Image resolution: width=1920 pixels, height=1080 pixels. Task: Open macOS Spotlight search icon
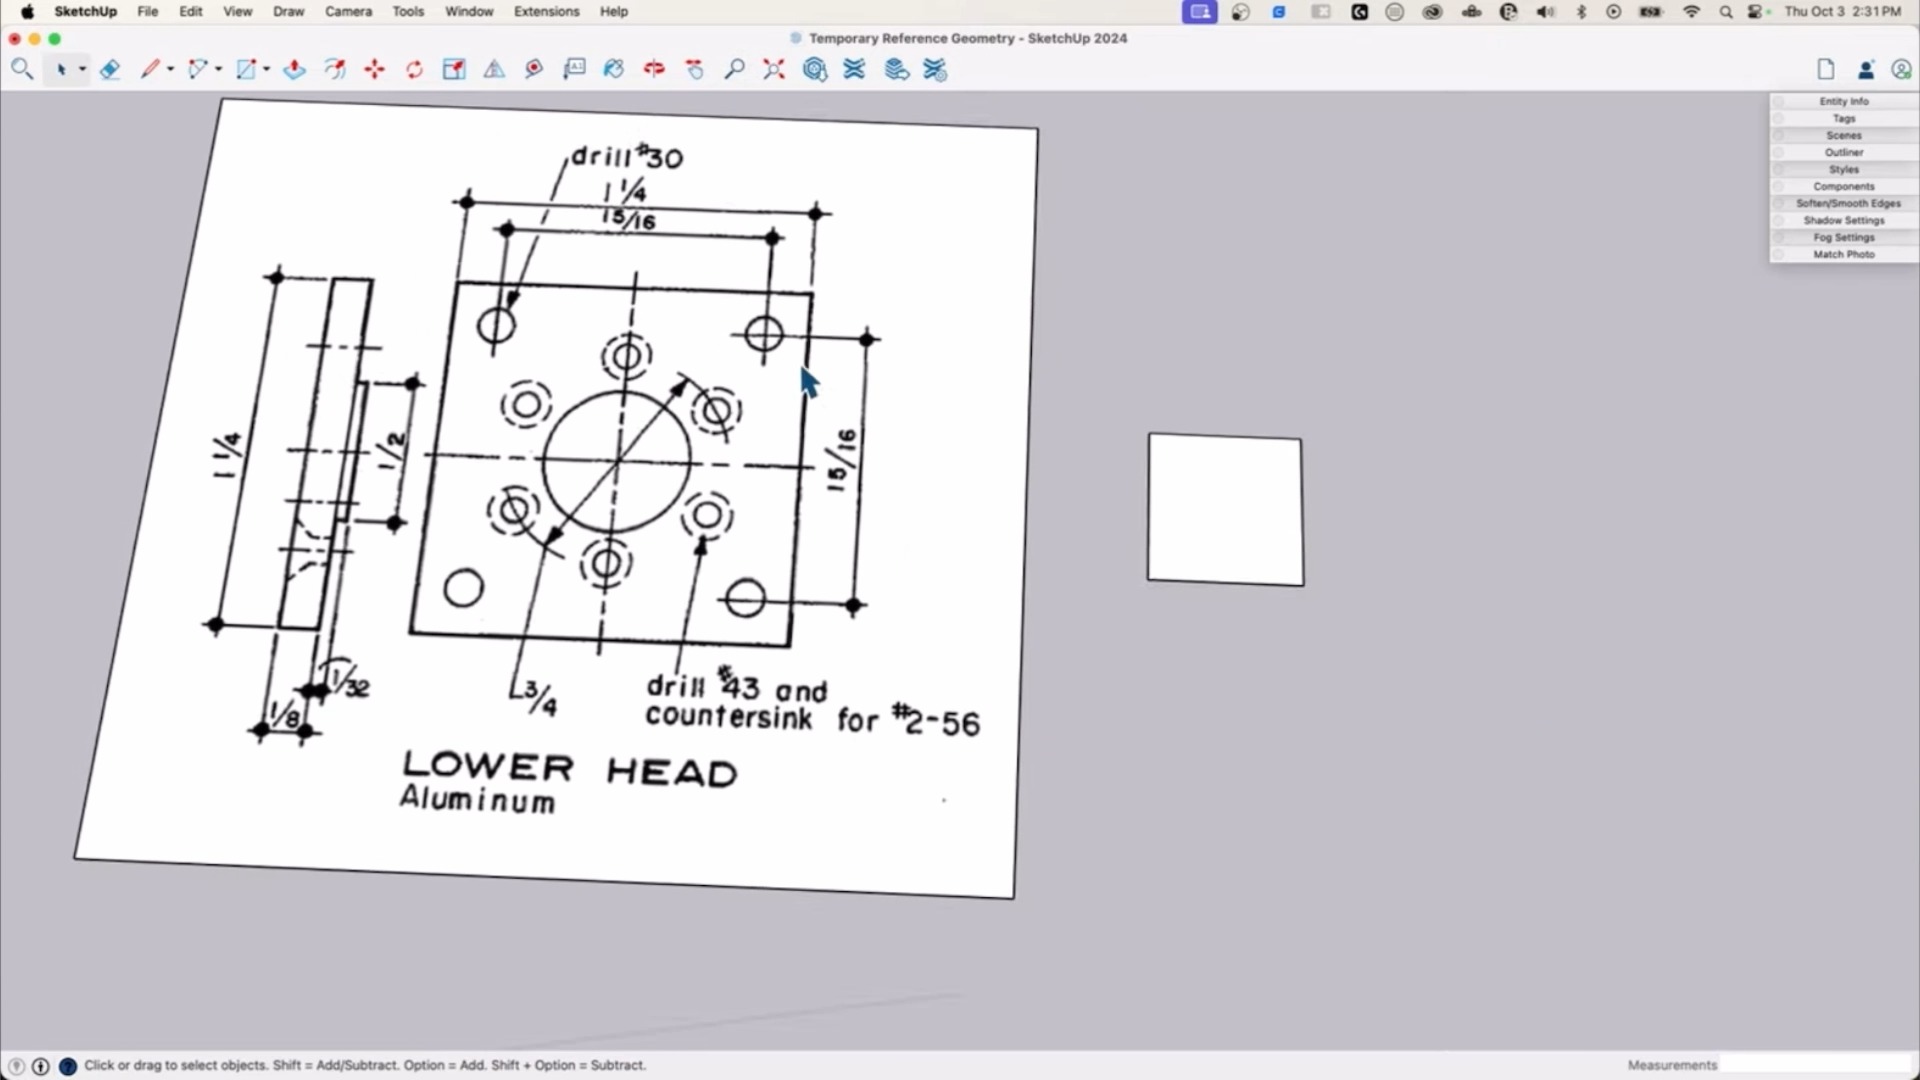[1726, 12]
